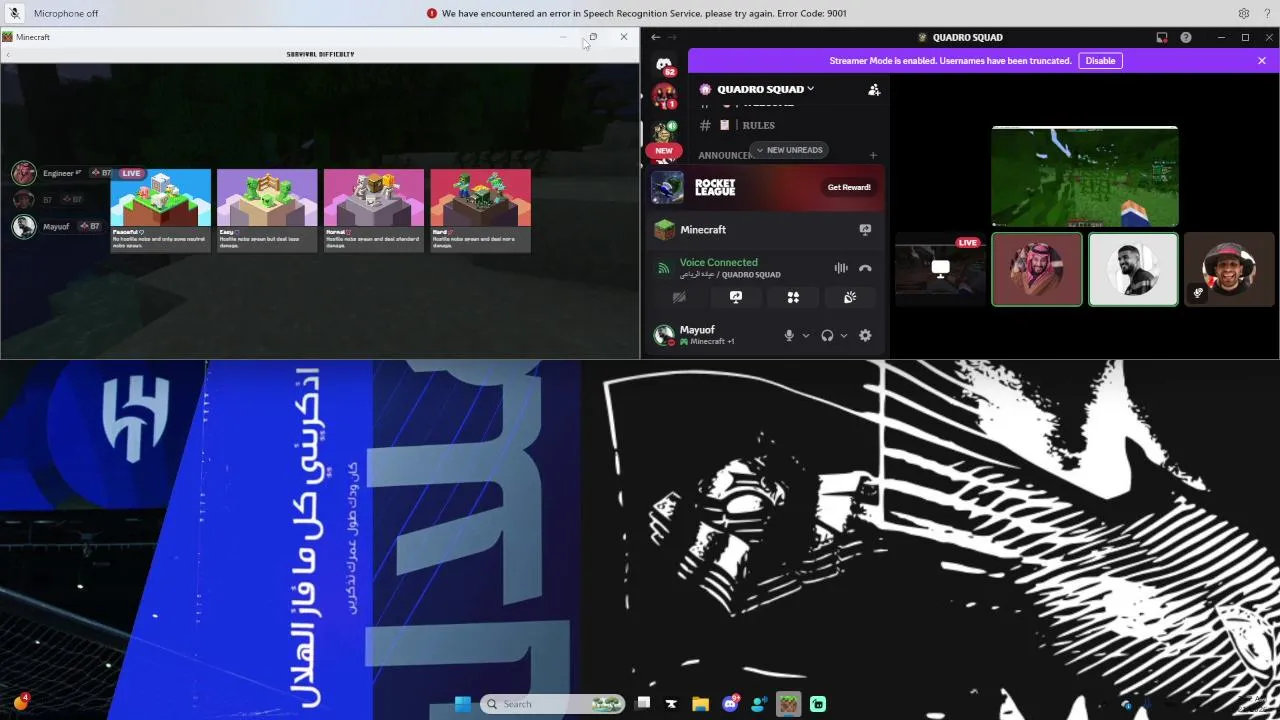Viewport: 1280px width, 720px height.
Task: Open Task View on taskbar
Action: [643, 704]
